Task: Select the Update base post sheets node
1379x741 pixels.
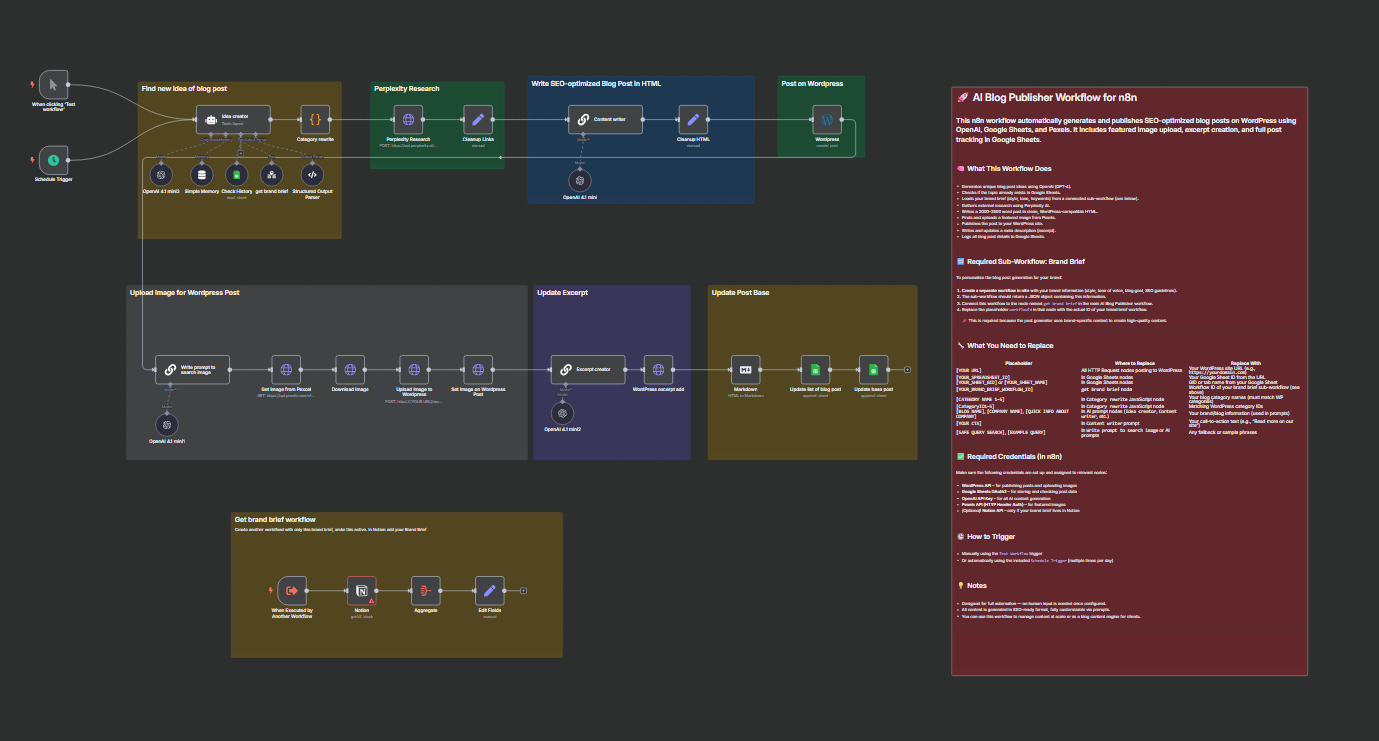Action: tap(874, 370)
